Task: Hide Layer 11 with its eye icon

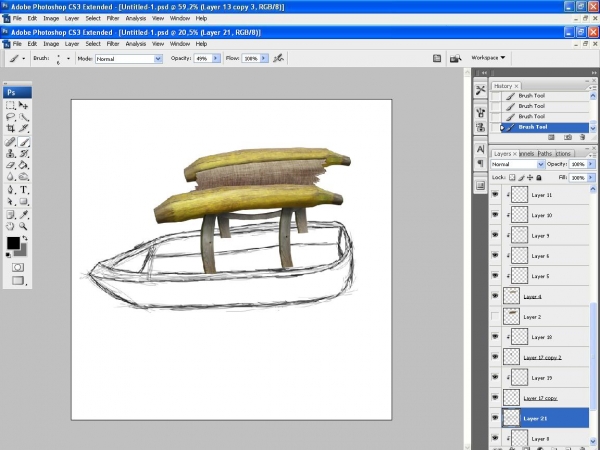Action: (x=495, y=194)
